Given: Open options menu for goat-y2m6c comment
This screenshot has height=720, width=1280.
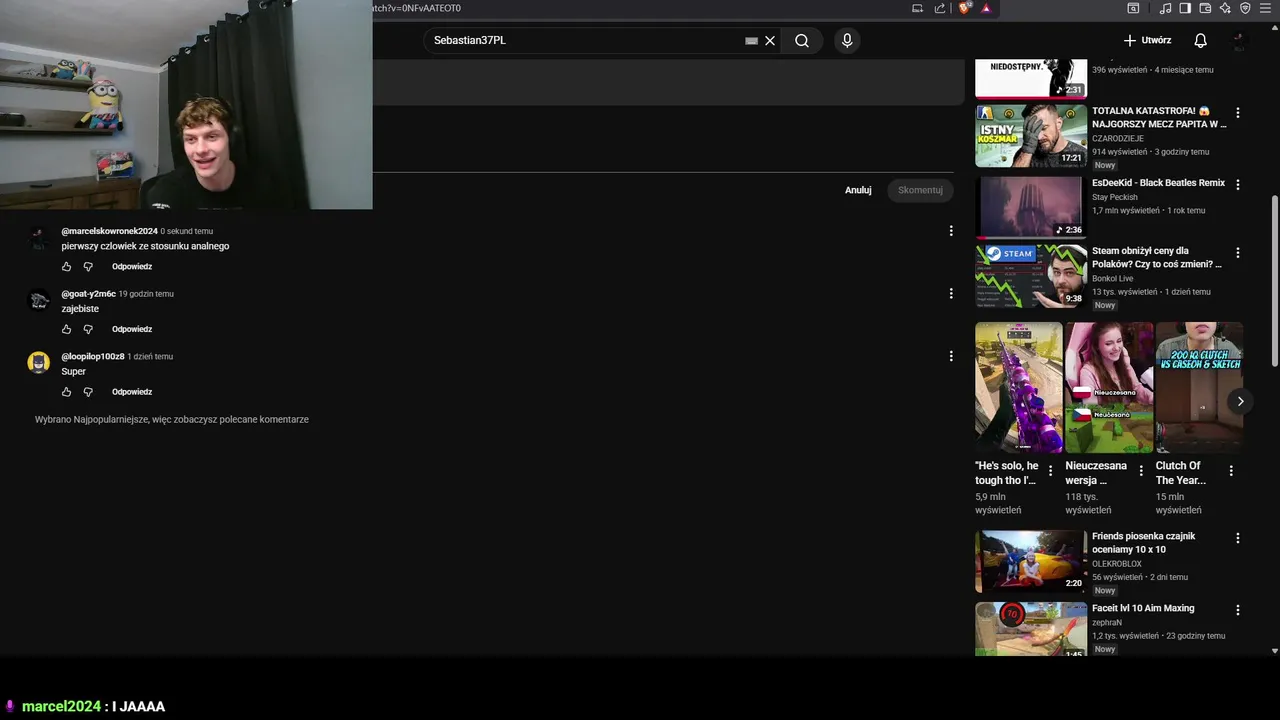Looking at the screenshot, I should point(951,293).
